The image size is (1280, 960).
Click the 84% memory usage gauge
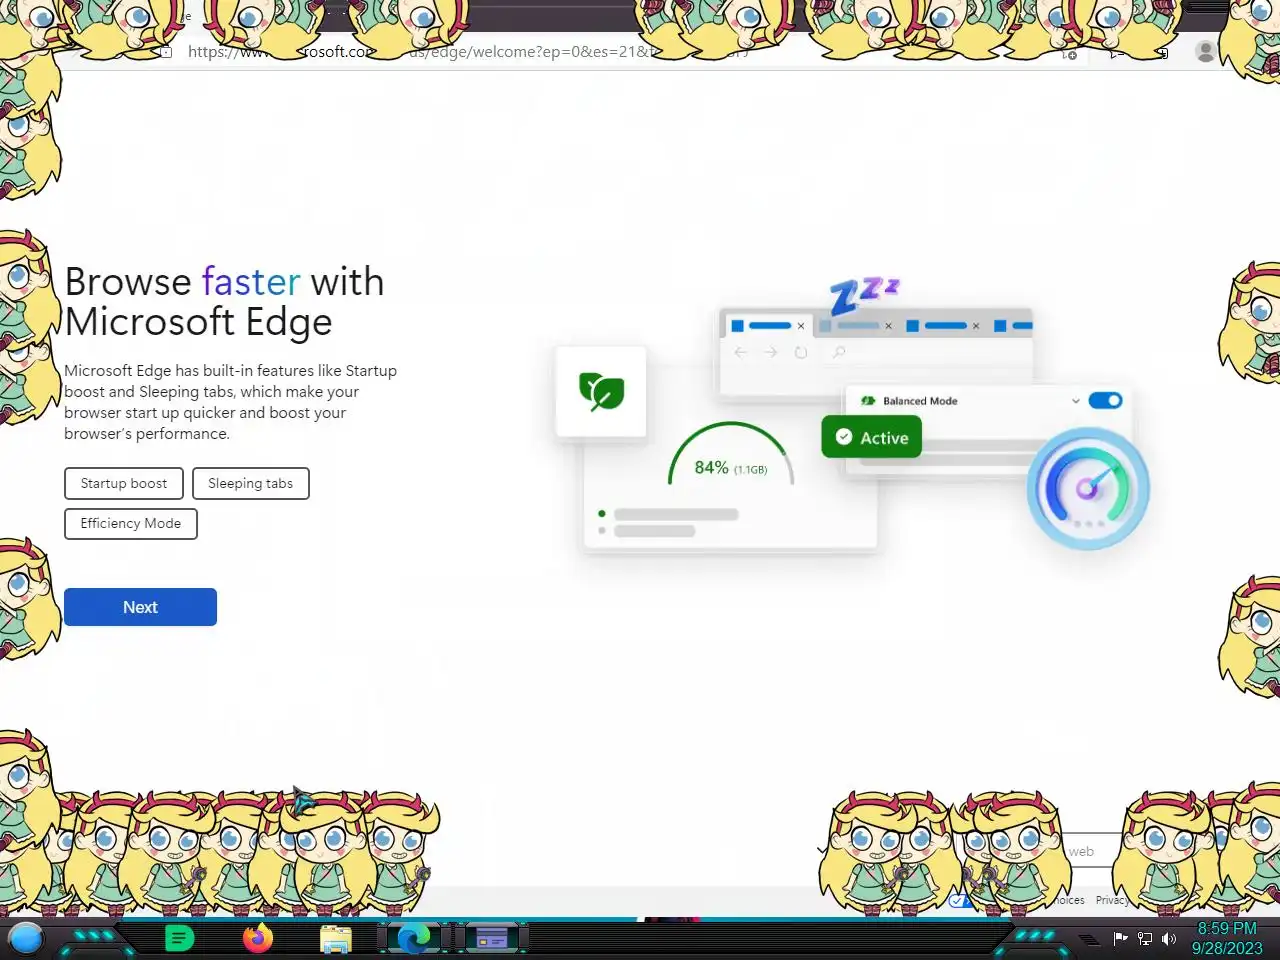[x=731, y=456]
